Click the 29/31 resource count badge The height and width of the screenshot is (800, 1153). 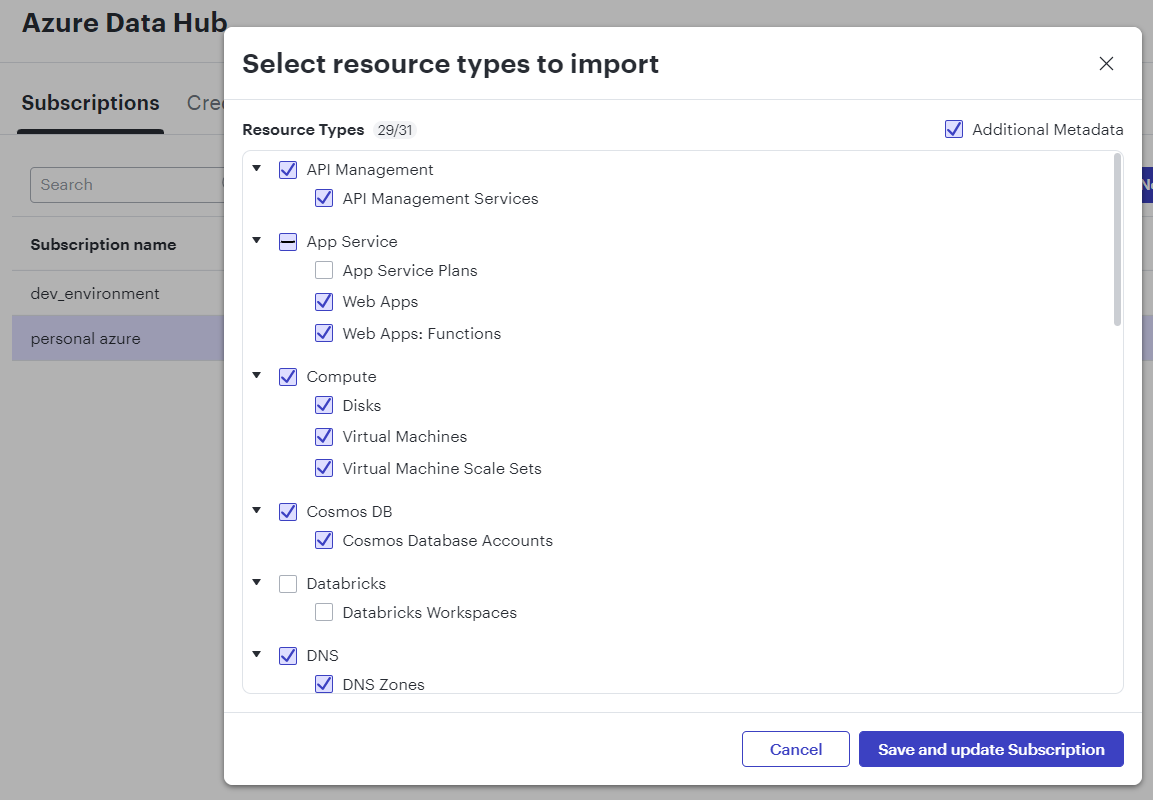[395, 130]
